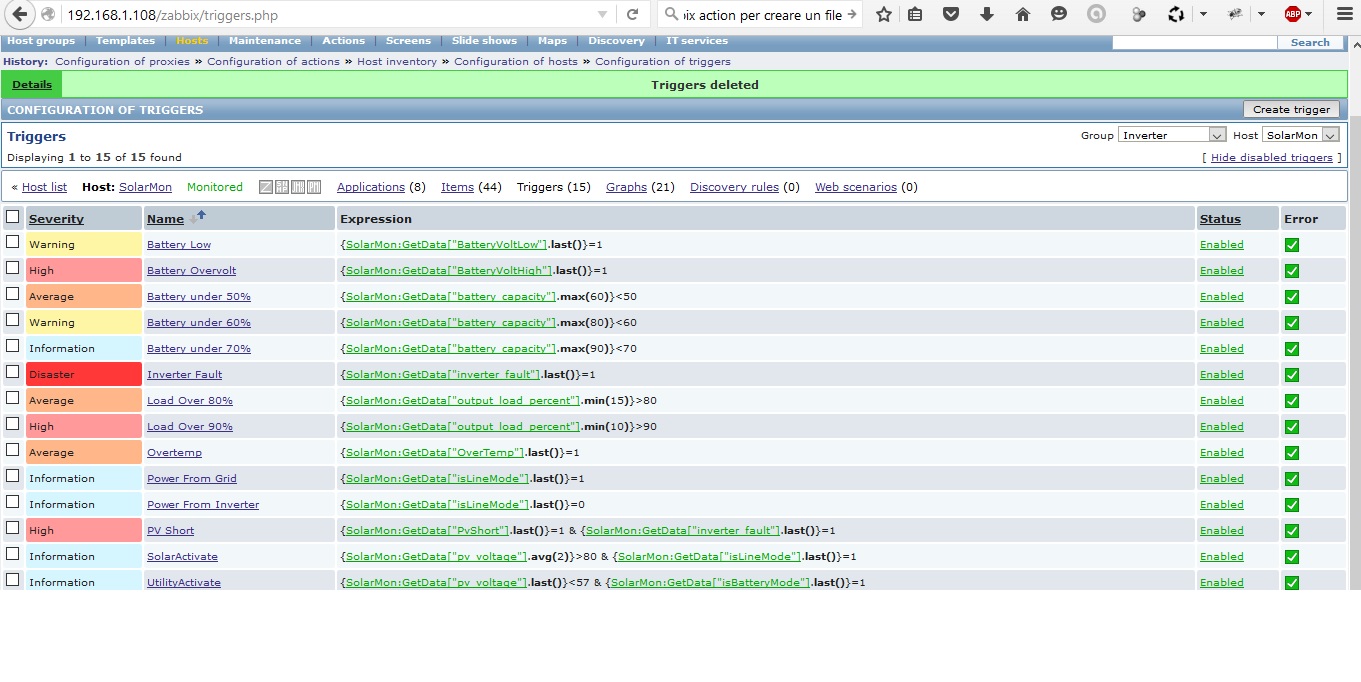Sort triggers by the Severity column header
This screenshot has height=682, width=1361.
pos(56,219)
